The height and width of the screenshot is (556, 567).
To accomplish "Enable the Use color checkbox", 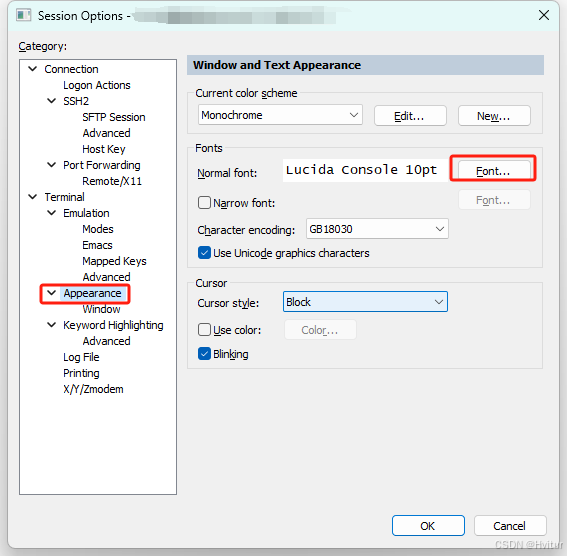I will [x=204, y=329].
